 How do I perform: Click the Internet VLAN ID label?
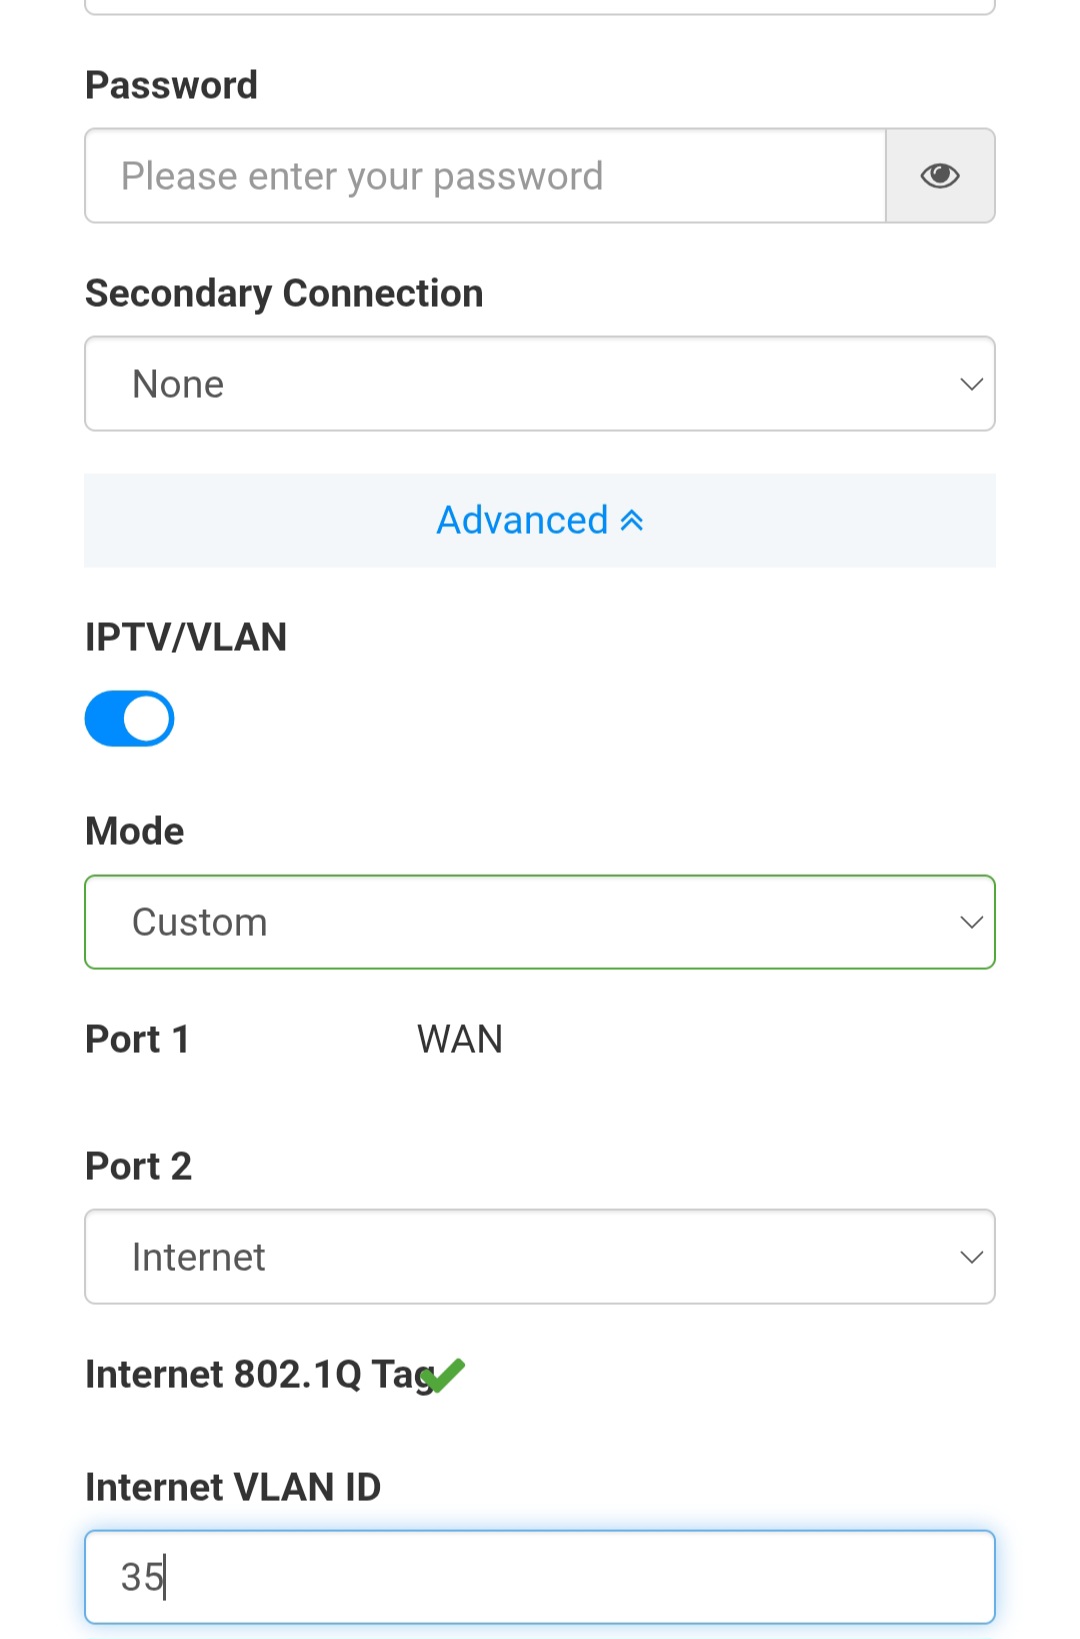tap(233, 1487)
